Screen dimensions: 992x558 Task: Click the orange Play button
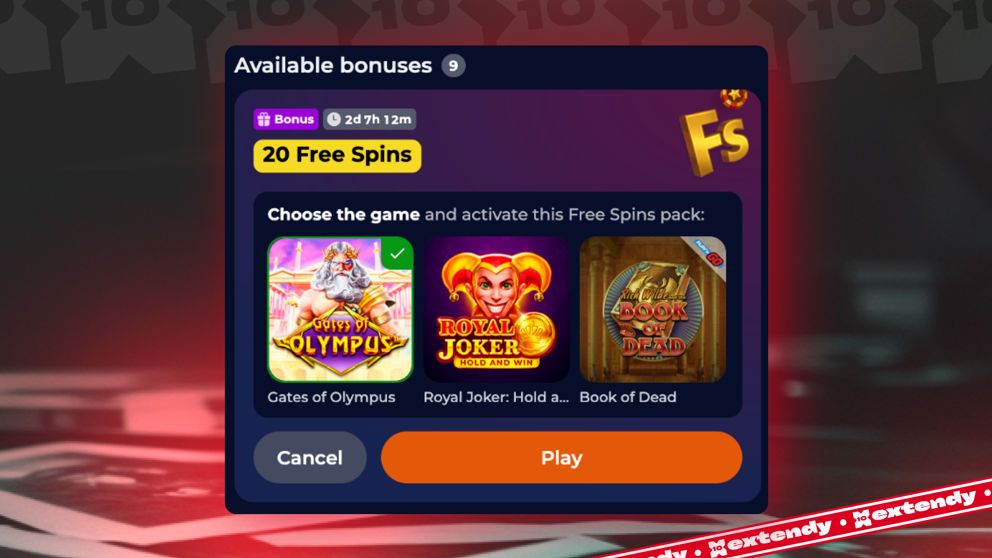tap(561, 457)
